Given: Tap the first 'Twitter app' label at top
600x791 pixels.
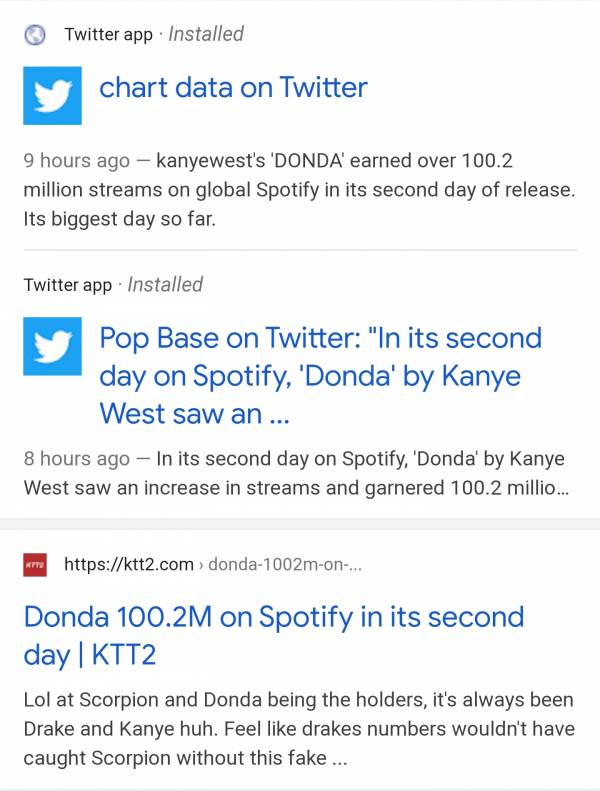Looking at the screenshot, I should (108, 35).
